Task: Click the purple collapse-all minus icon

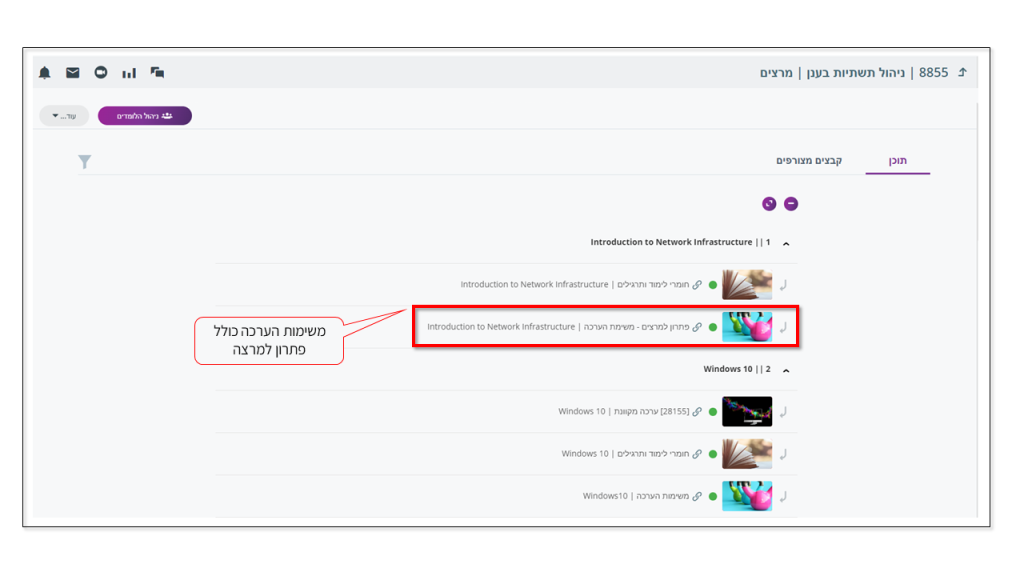Action: [791, 204]
